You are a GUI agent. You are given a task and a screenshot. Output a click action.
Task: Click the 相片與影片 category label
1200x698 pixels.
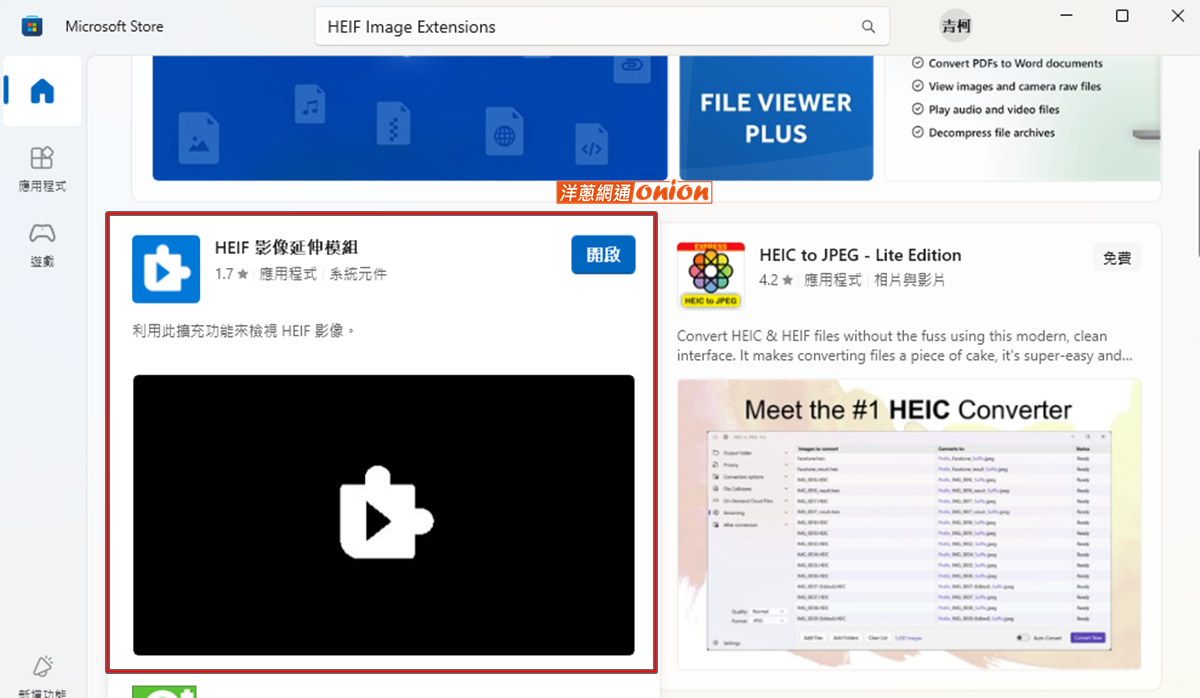point(909,280)
